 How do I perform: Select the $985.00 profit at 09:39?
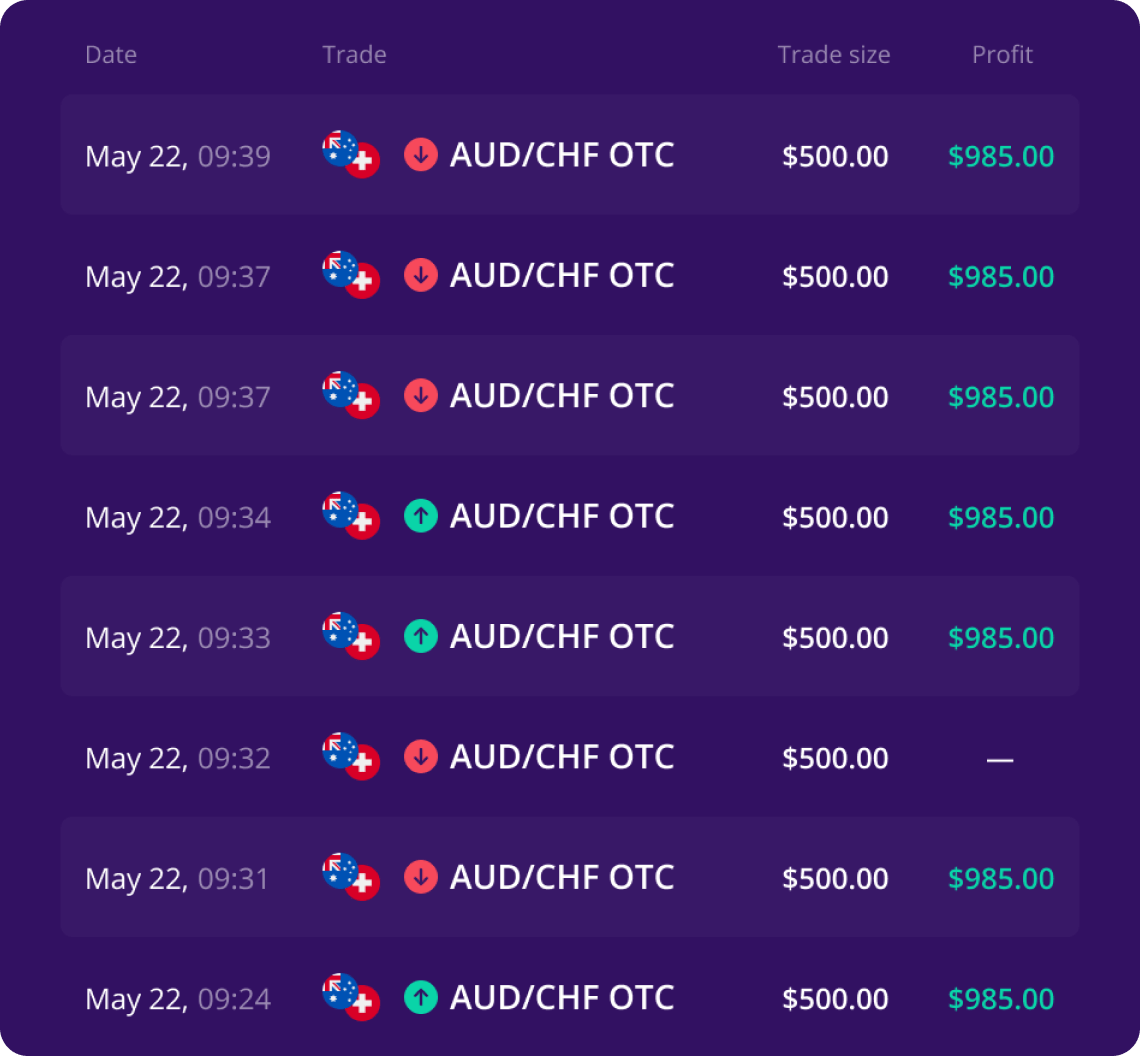1001,156
